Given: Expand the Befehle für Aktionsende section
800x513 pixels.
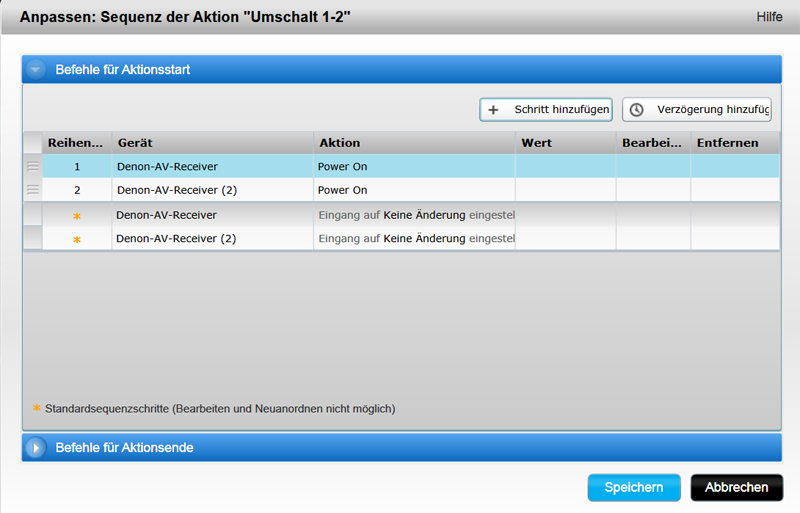Looking at the screenshot, I should click(37, 448).
